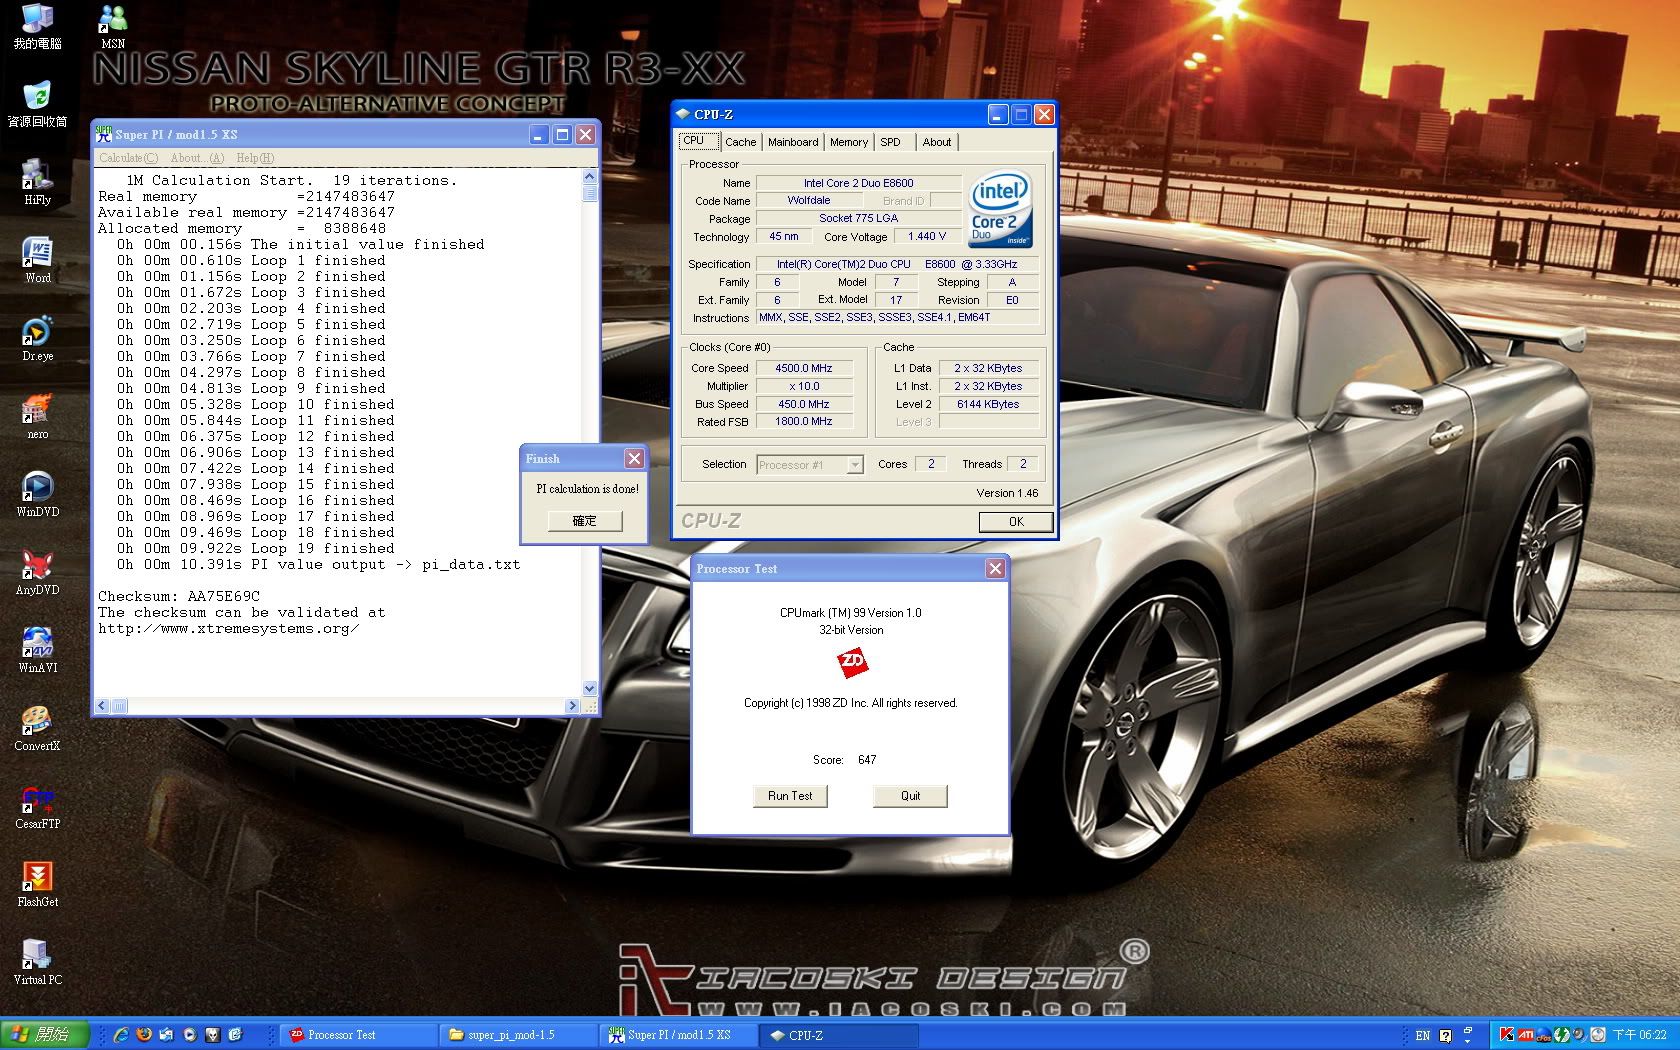
Task: Click Super PI horizontal scrollbar right arrow
Action: tap(572, 706)
